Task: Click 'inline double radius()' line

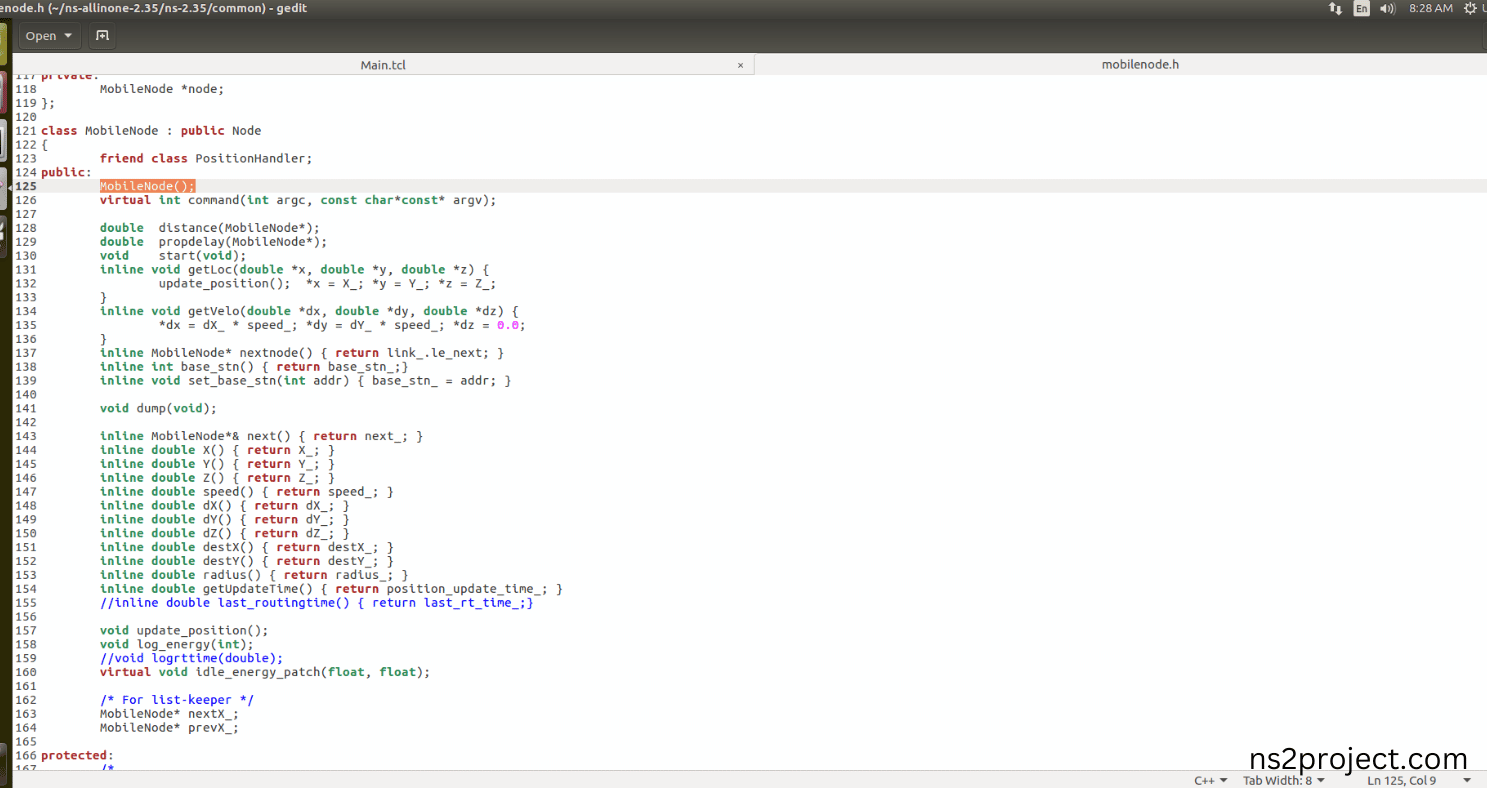Action: pyautogui.click(x=254, y=575)
